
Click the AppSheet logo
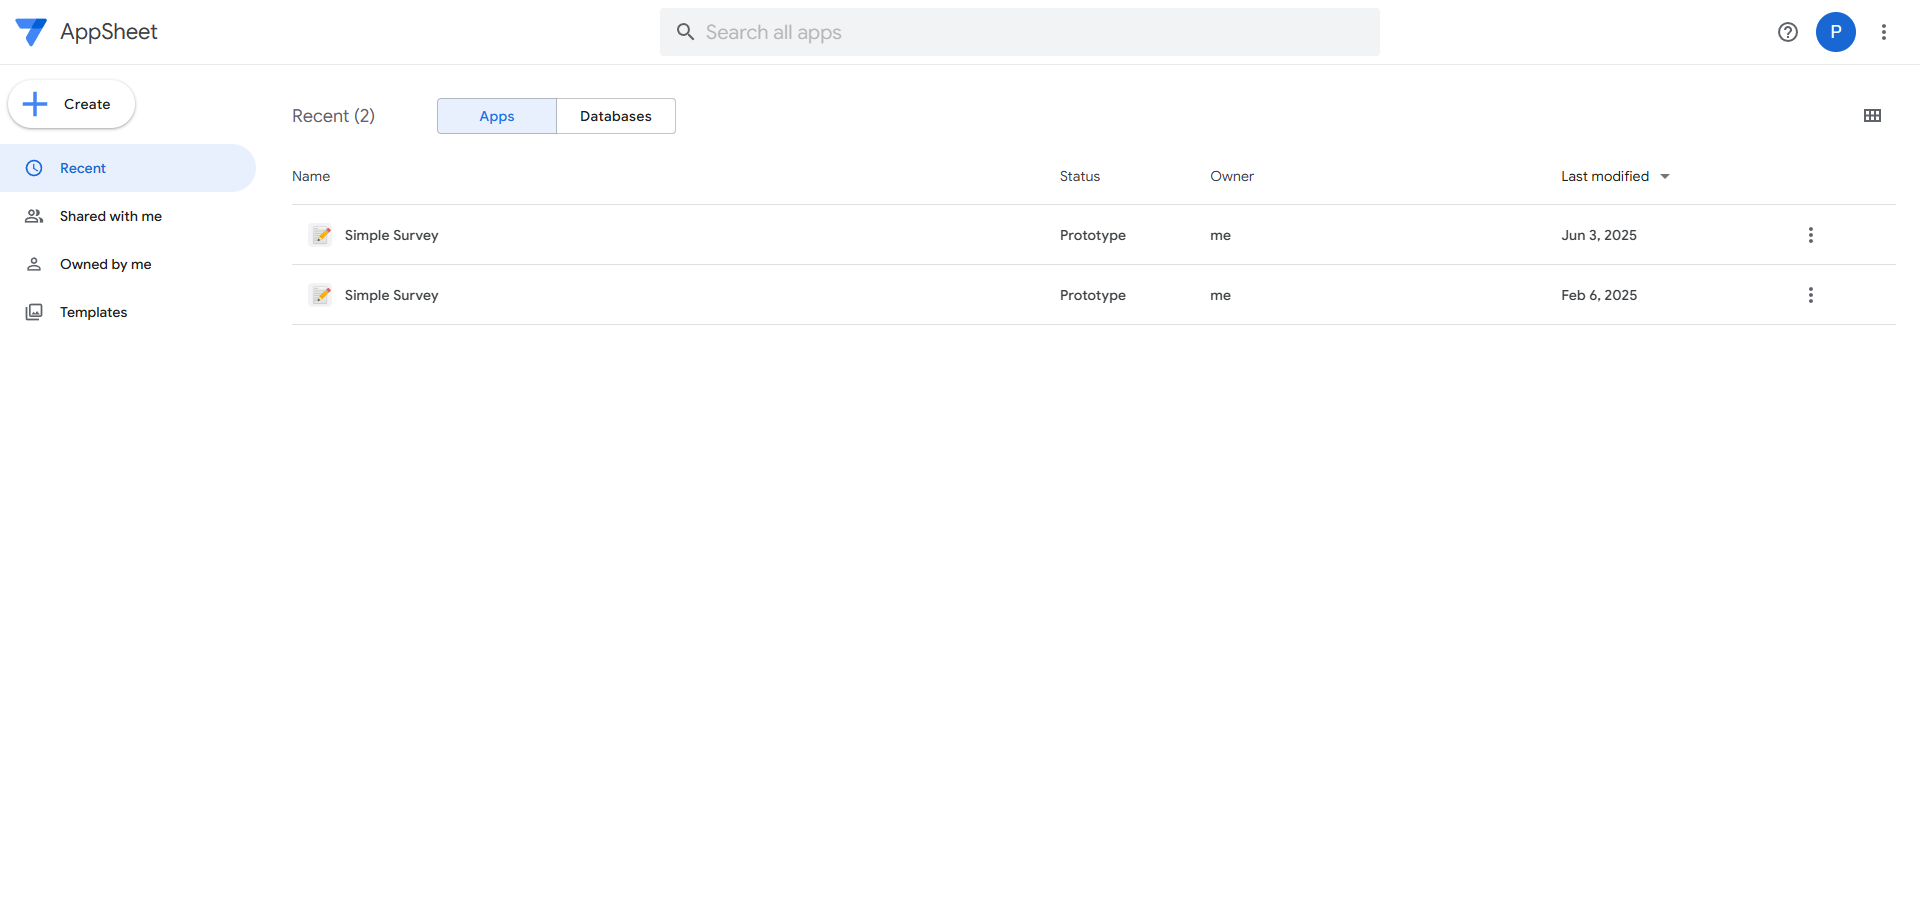pyautogui.click(x=32, y=31)
